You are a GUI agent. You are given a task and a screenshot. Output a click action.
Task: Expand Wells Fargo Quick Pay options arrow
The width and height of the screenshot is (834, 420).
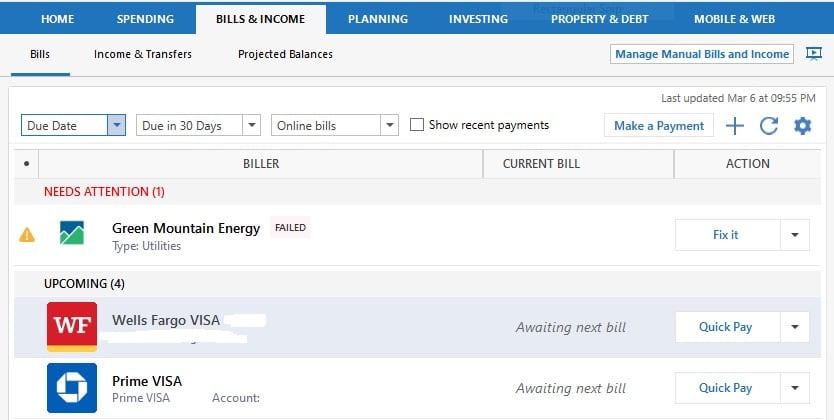(x=794, y=327)
